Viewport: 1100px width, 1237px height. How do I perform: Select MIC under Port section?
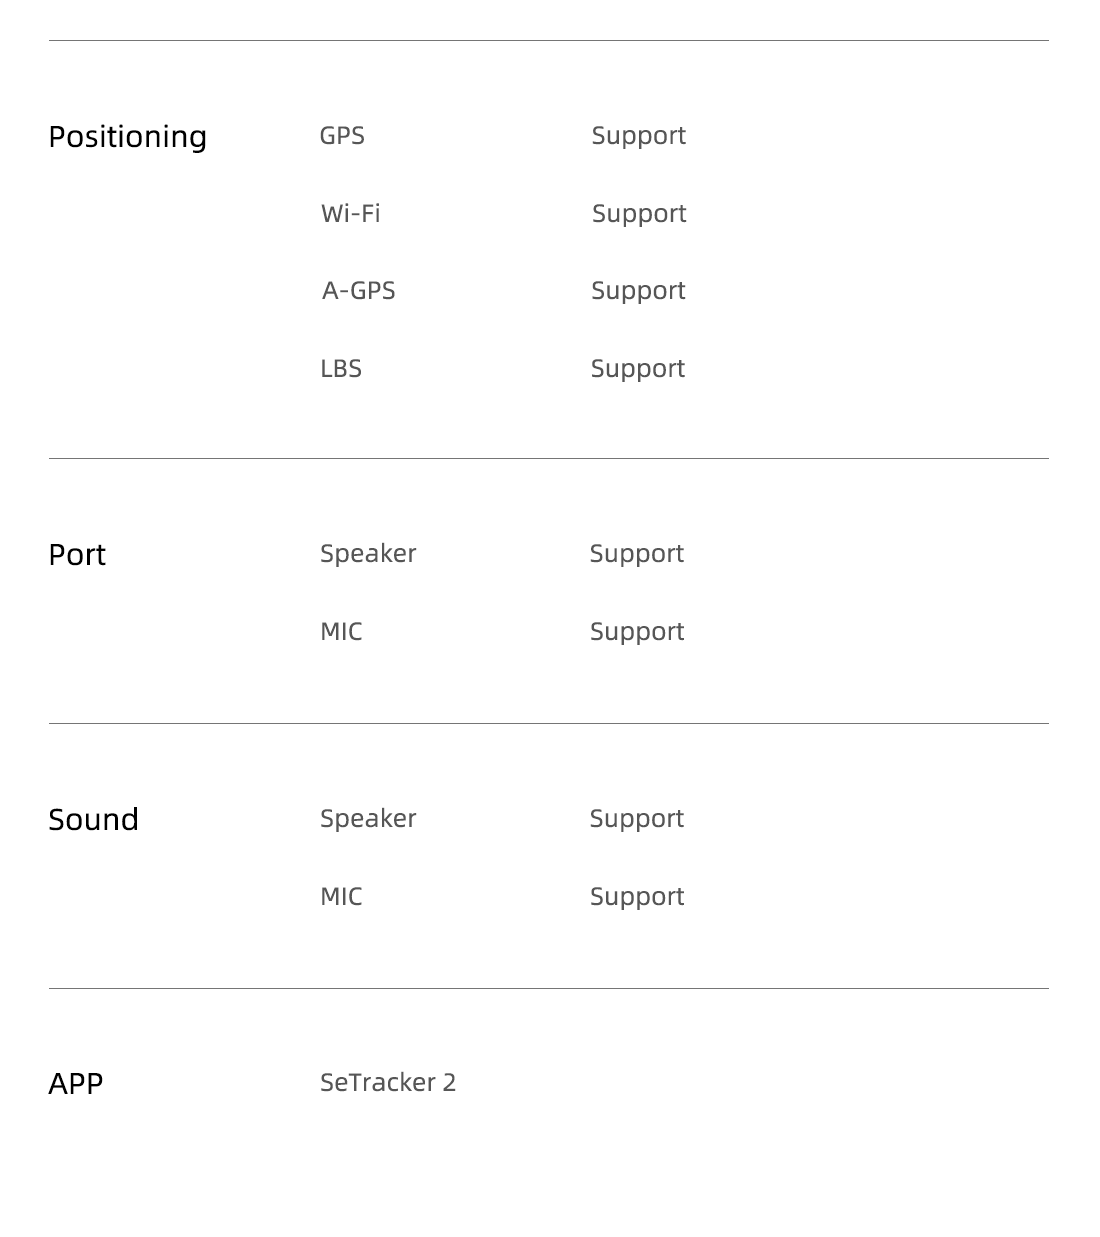[x=341, y=631]
